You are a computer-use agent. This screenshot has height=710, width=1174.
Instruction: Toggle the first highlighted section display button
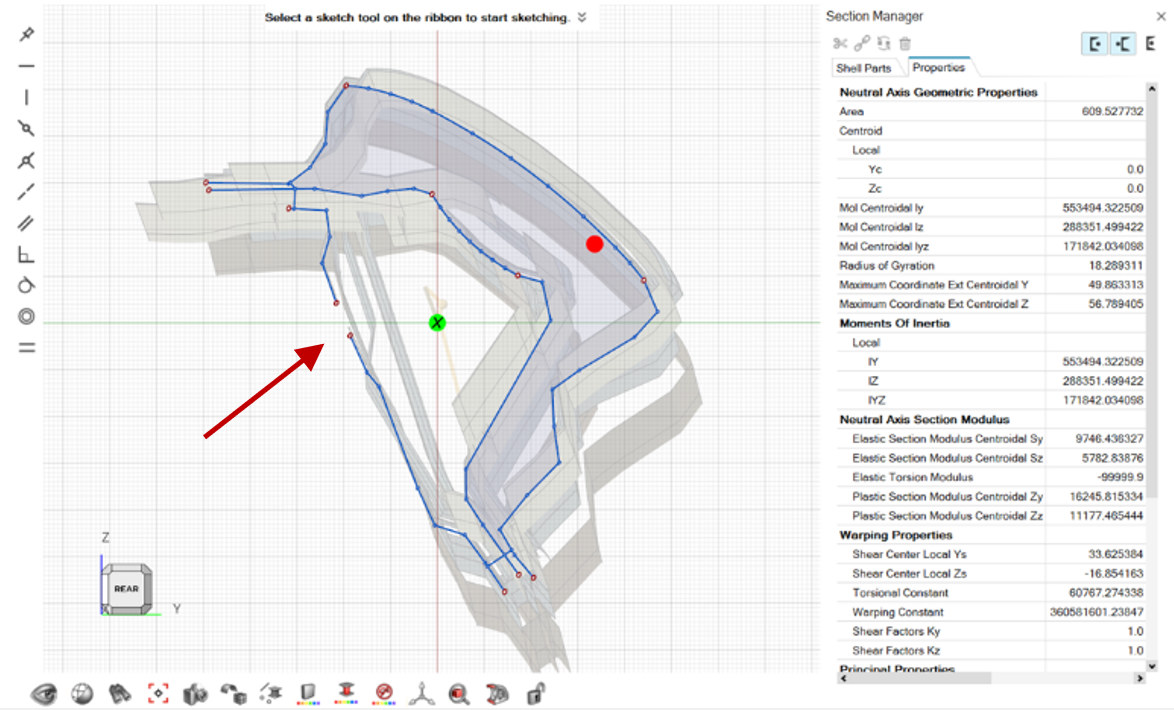click(1096, 44)
